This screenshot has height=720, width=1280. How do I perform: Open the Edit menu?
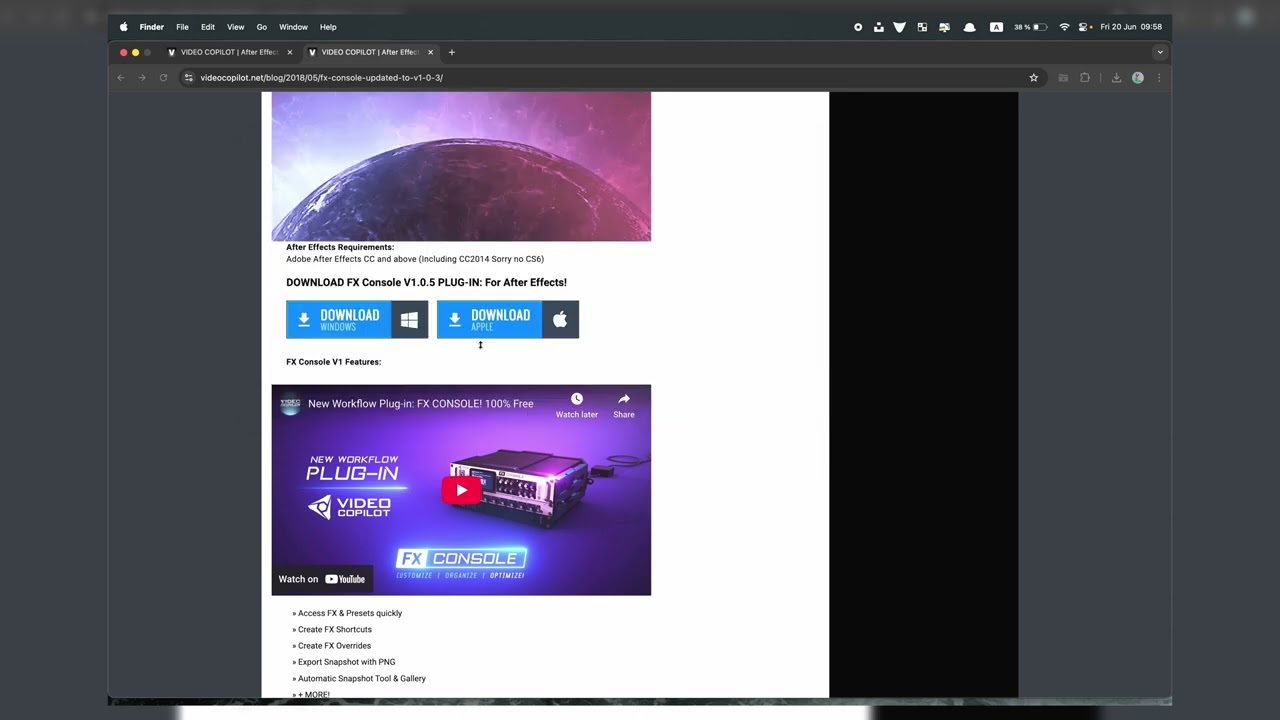208,27
